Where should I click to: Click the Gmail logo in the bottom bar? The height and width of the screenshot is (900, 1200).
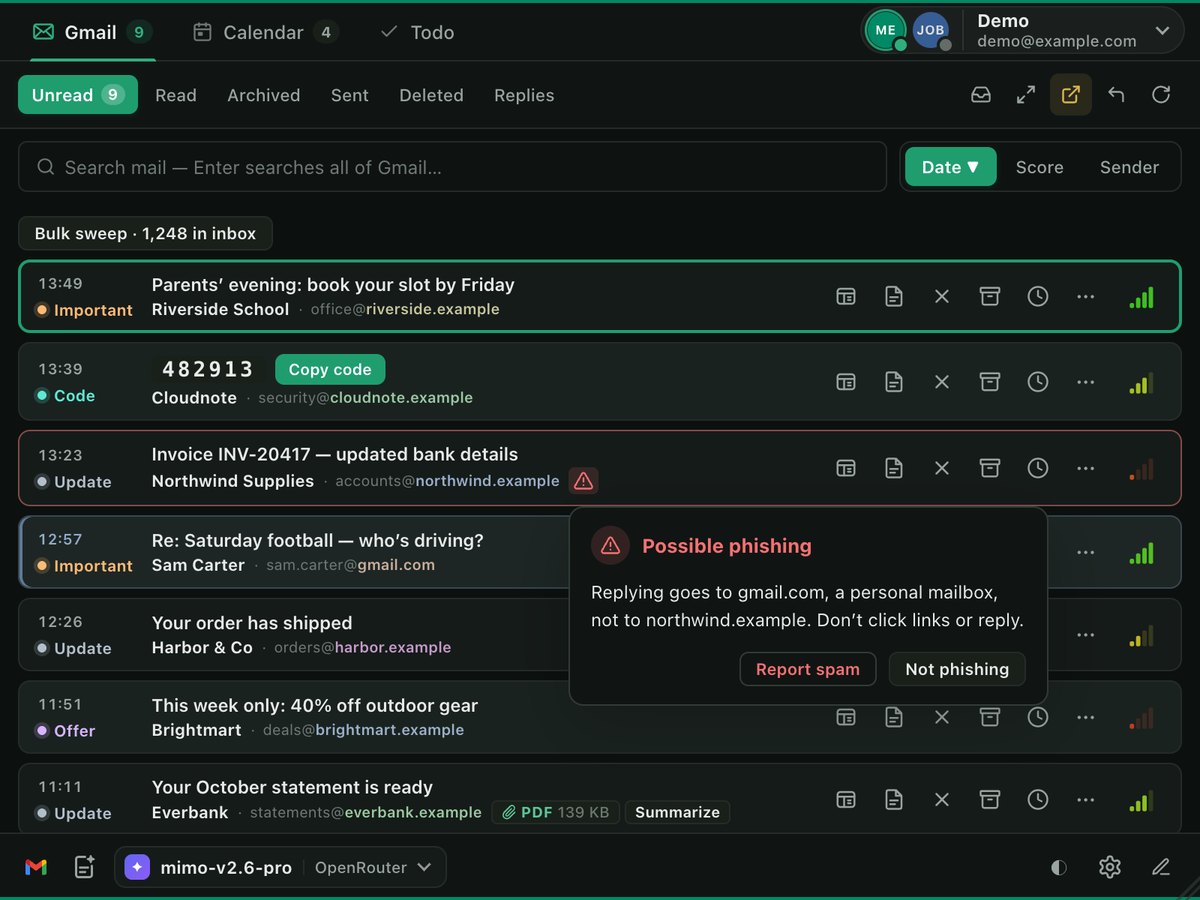click(x=36, y=867)
